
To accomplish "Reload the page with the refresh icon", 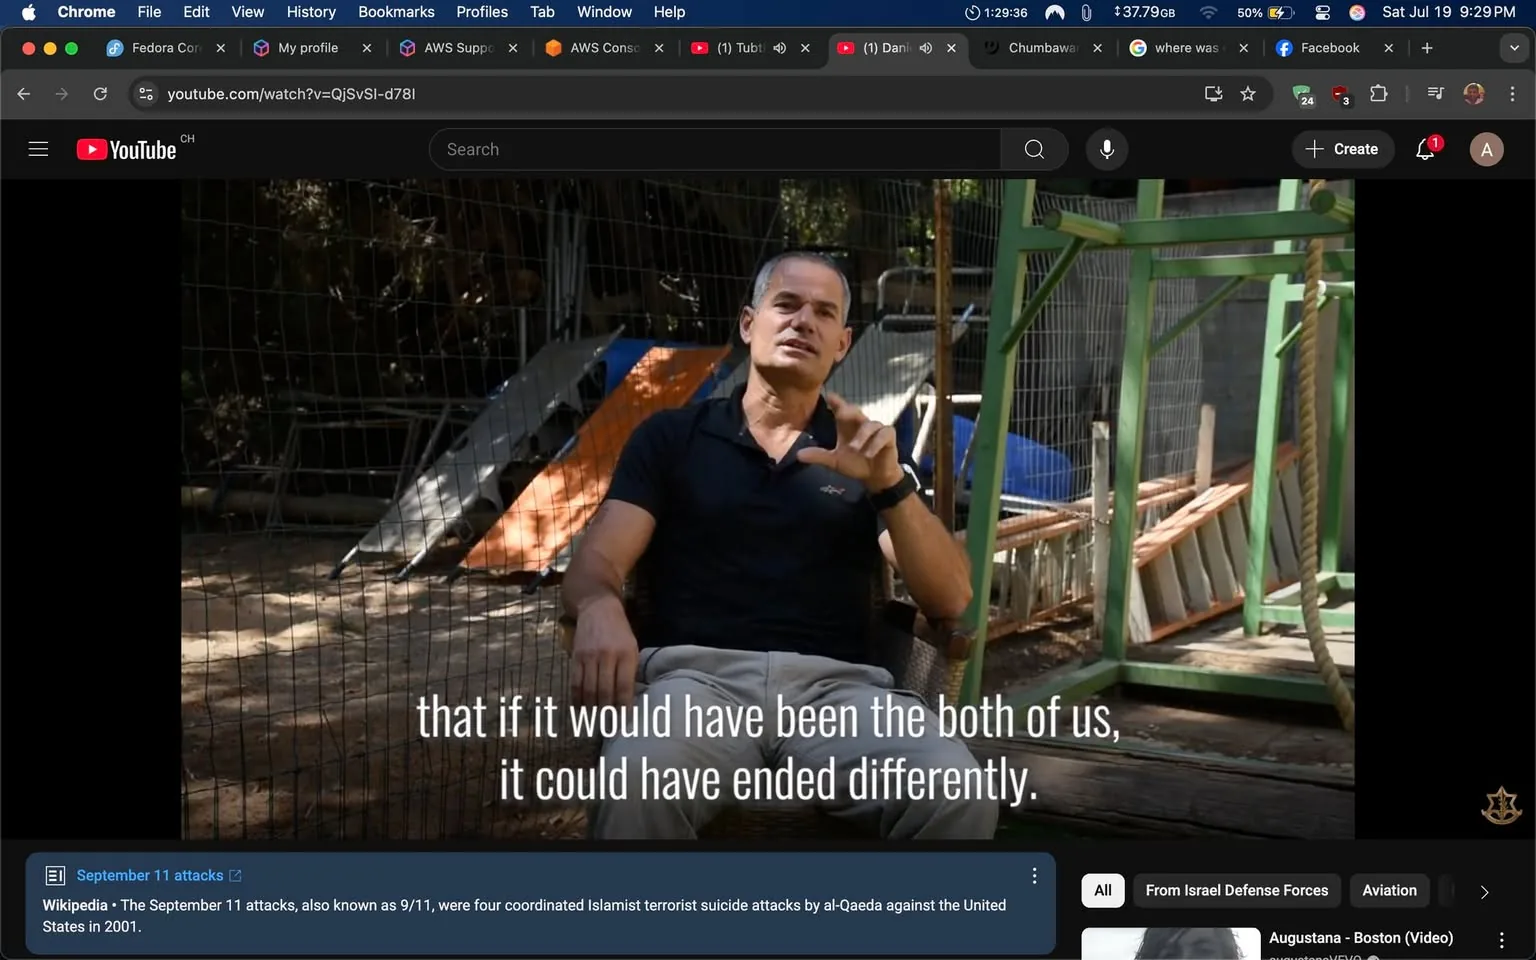I will tap(100, 93).
